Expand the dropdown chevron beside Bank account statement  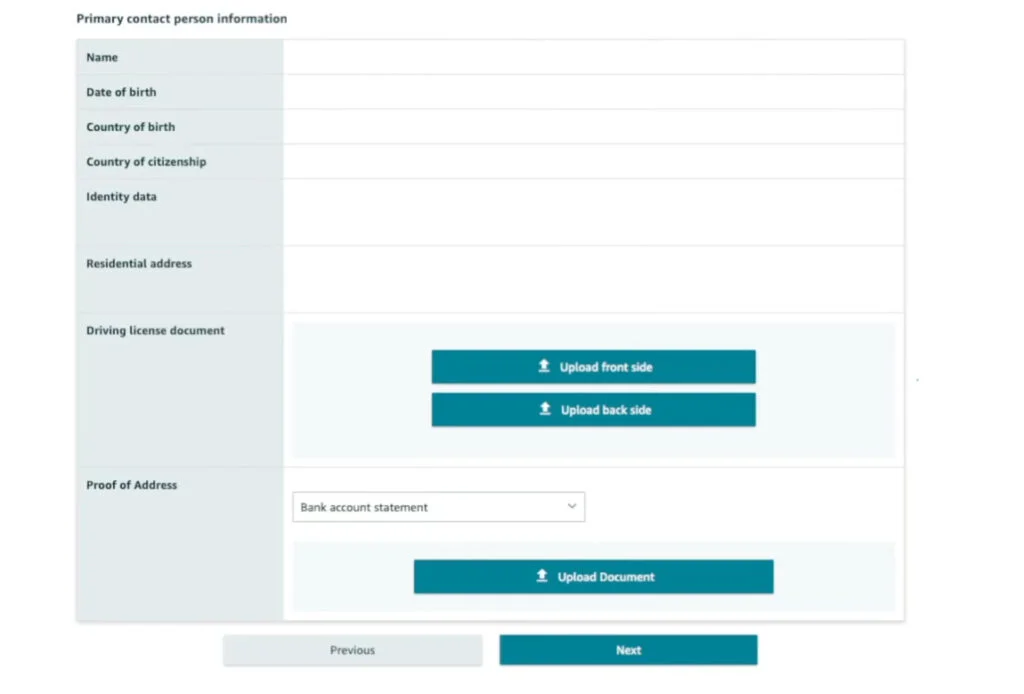click(x=572, y=507)
